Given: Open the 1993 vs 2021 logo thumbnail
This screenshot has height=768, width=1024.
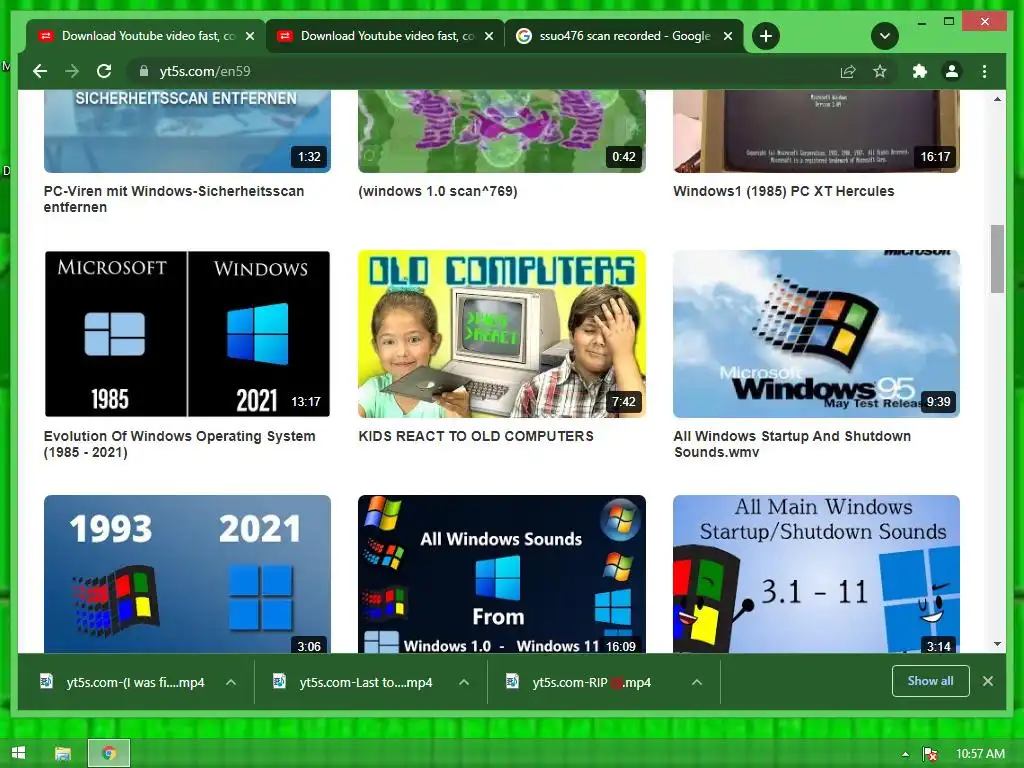Looking at the screenshot, I should [x=187, y=574].
